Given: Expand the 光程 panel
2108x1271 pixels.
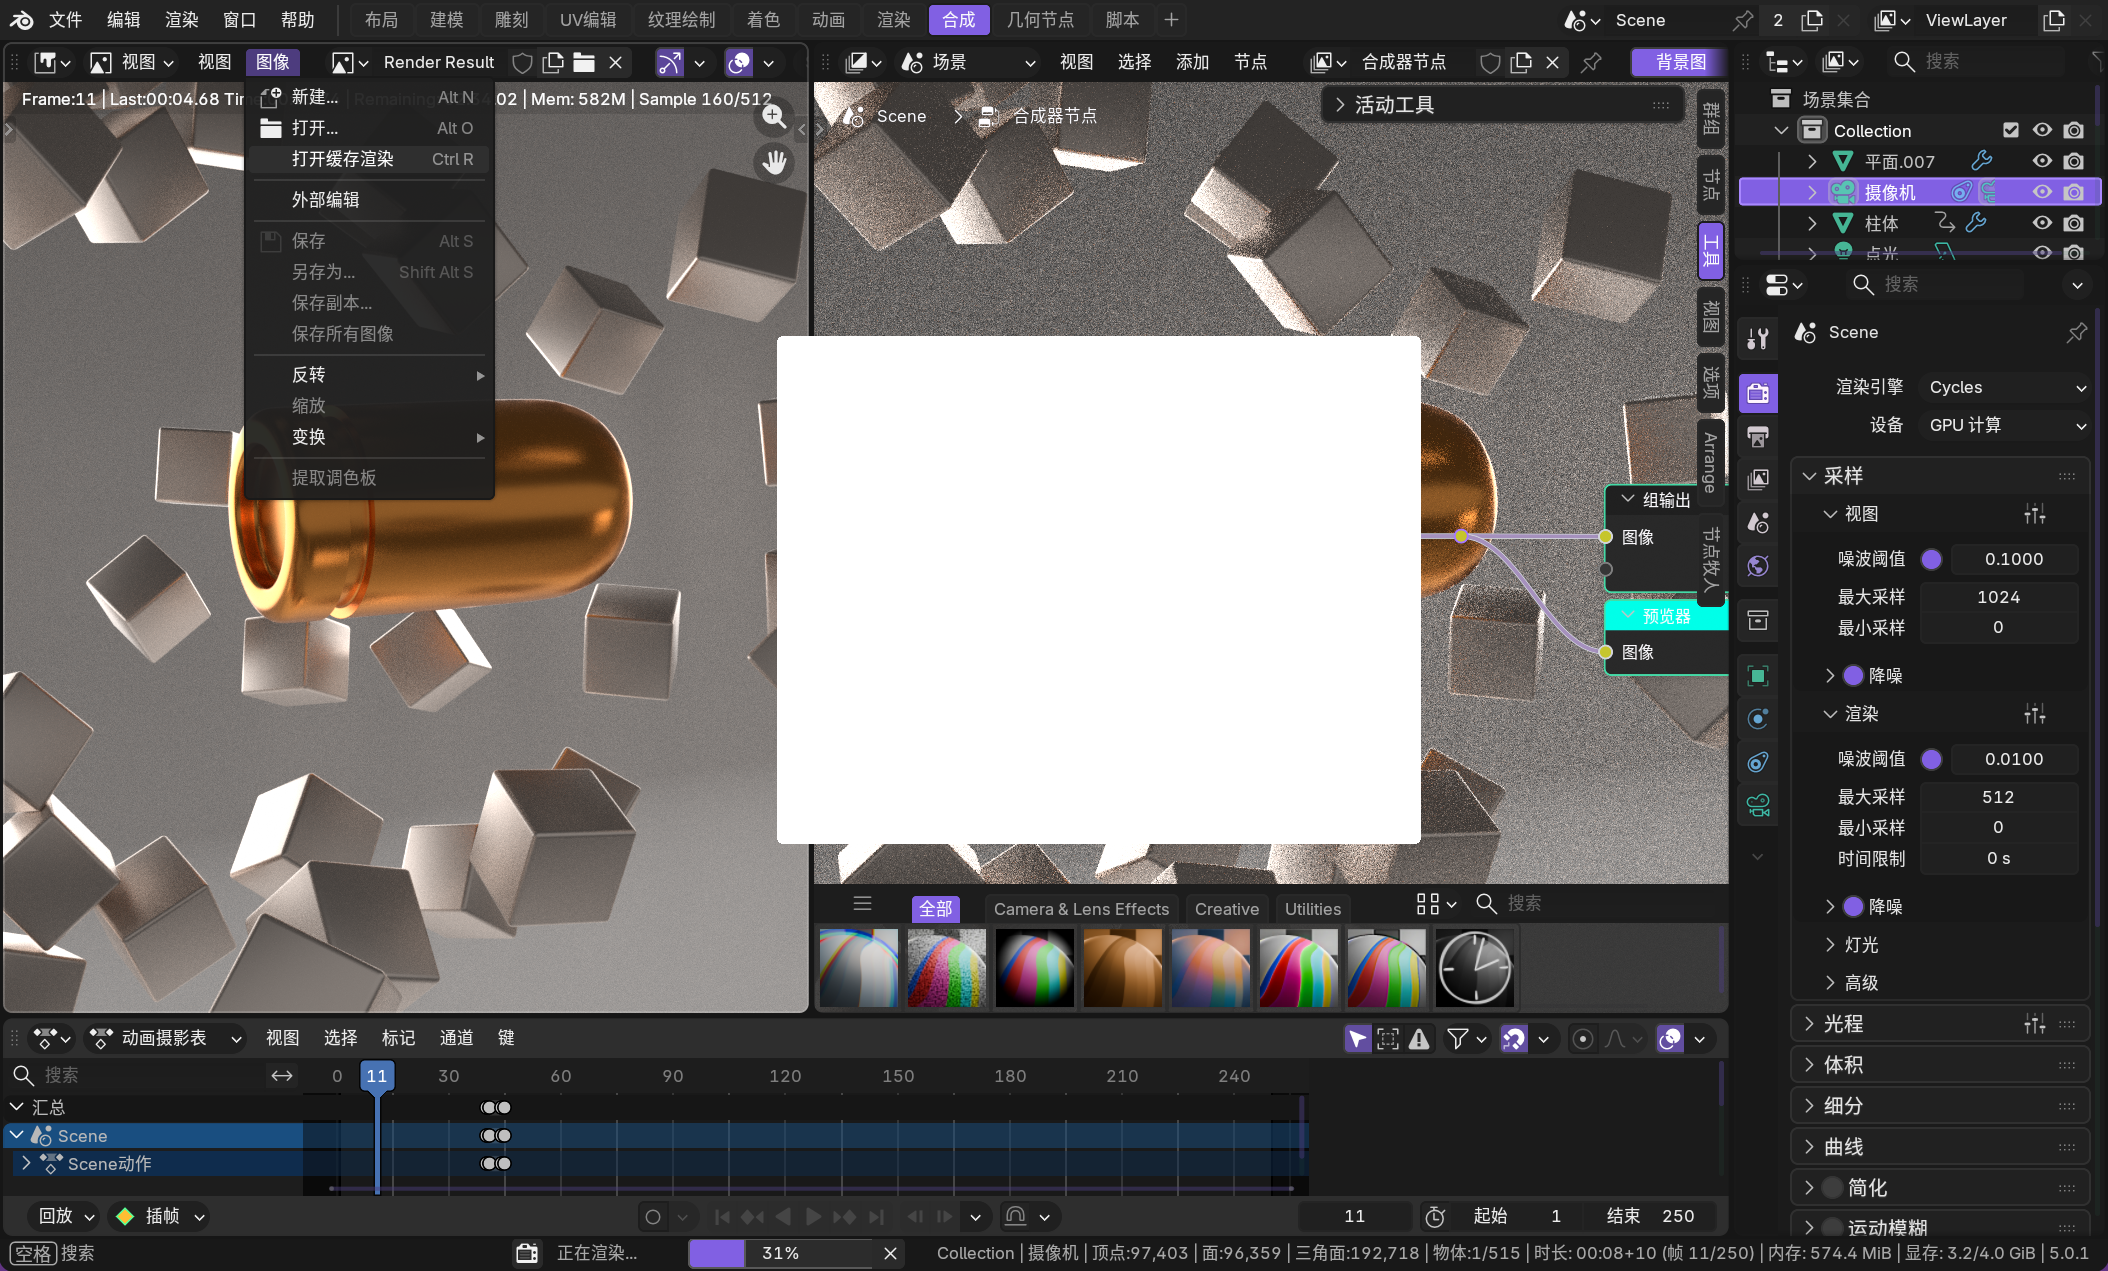Looking at the screenshot, I should click(1843, 1023).
